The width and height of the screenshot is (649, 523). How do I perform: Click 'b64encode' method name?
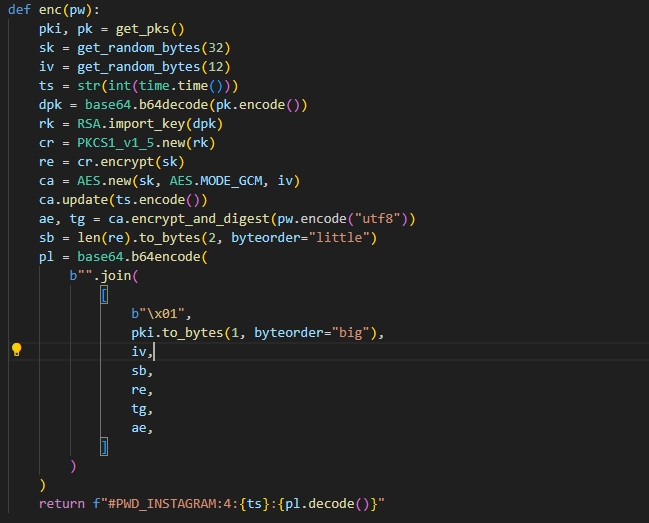coord(166,257)
